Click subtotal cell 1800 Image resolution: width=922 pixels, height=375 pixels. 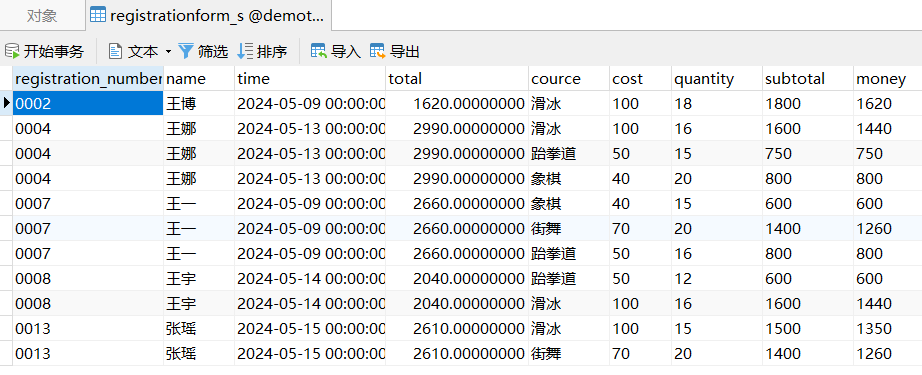(807, 103)
